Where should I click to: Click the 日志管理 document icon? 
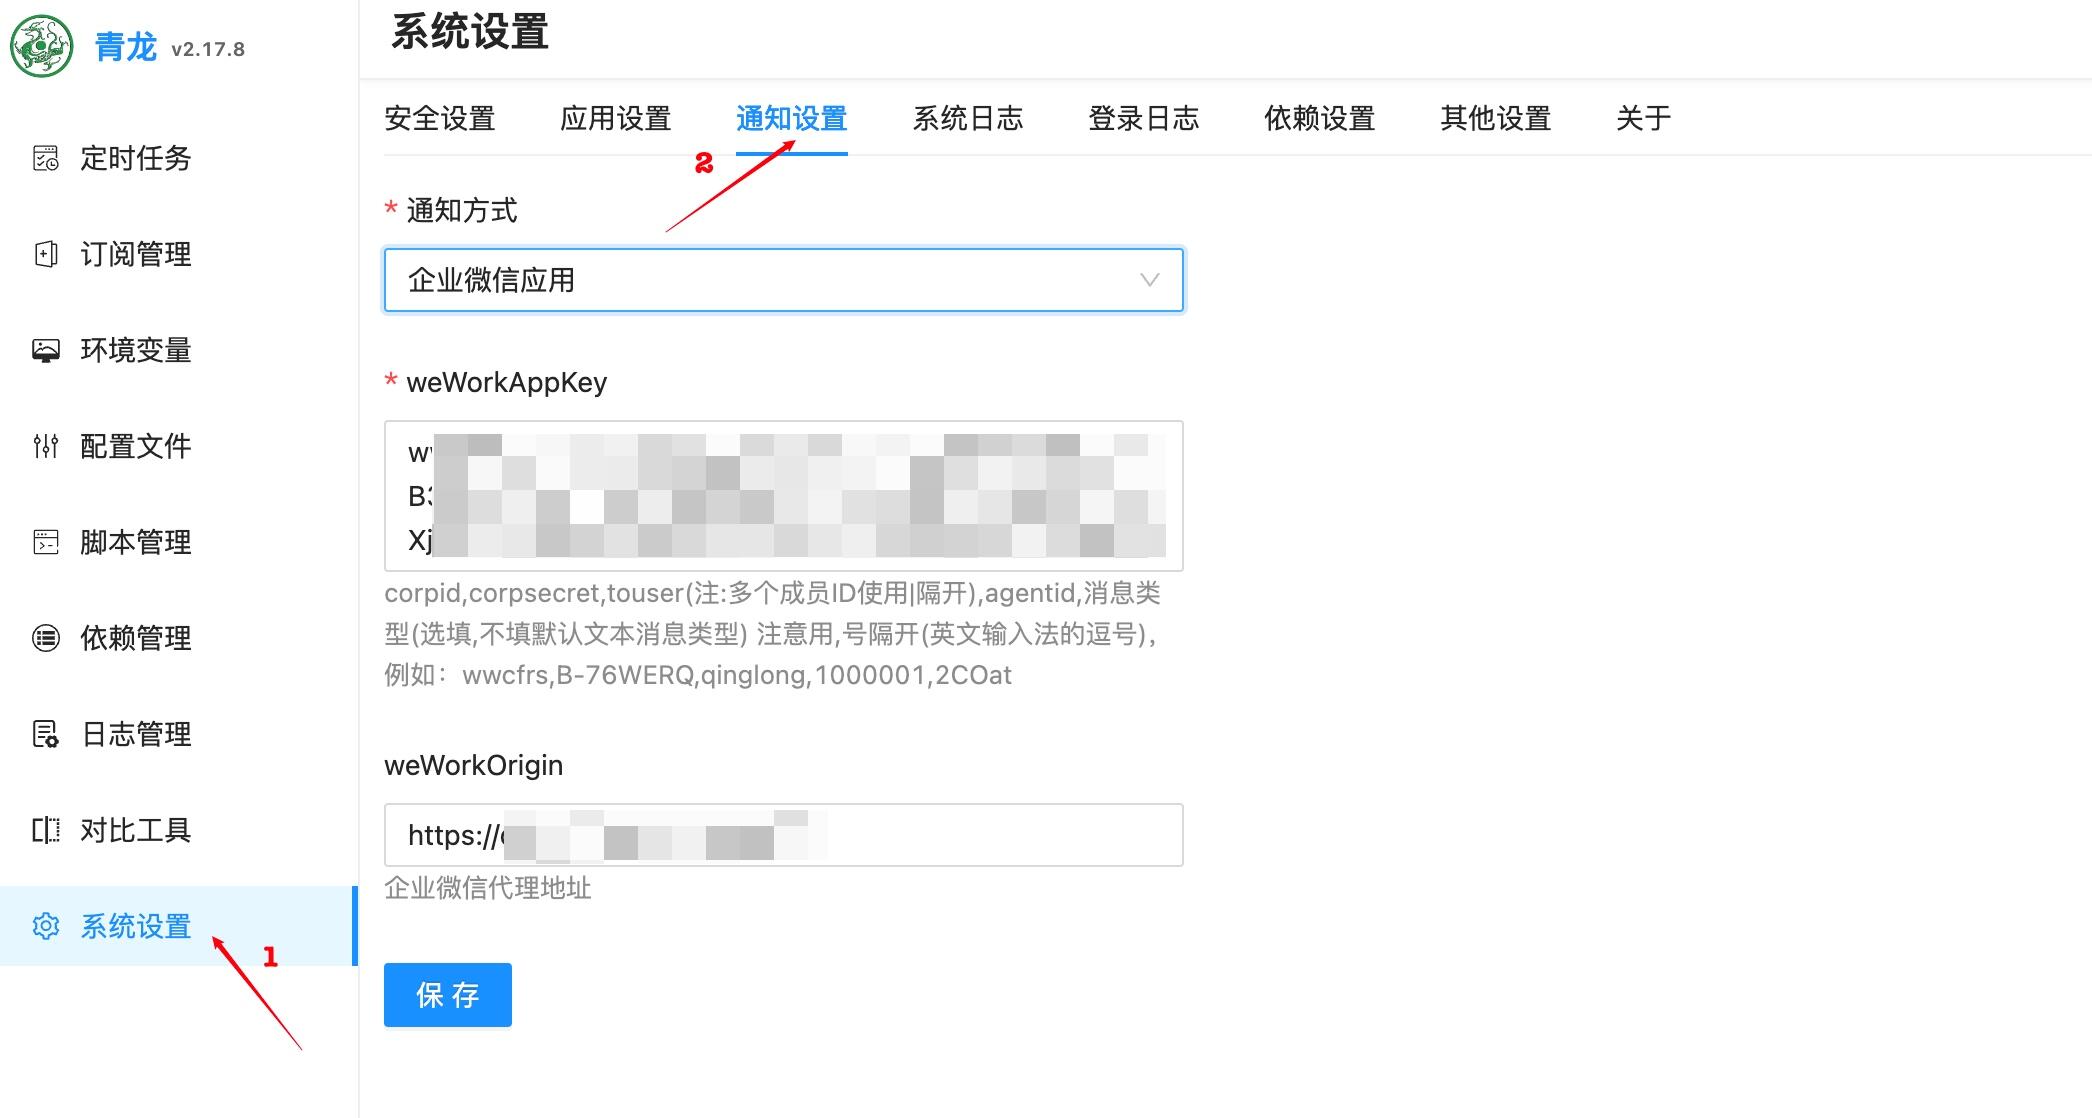pos(46,734)
